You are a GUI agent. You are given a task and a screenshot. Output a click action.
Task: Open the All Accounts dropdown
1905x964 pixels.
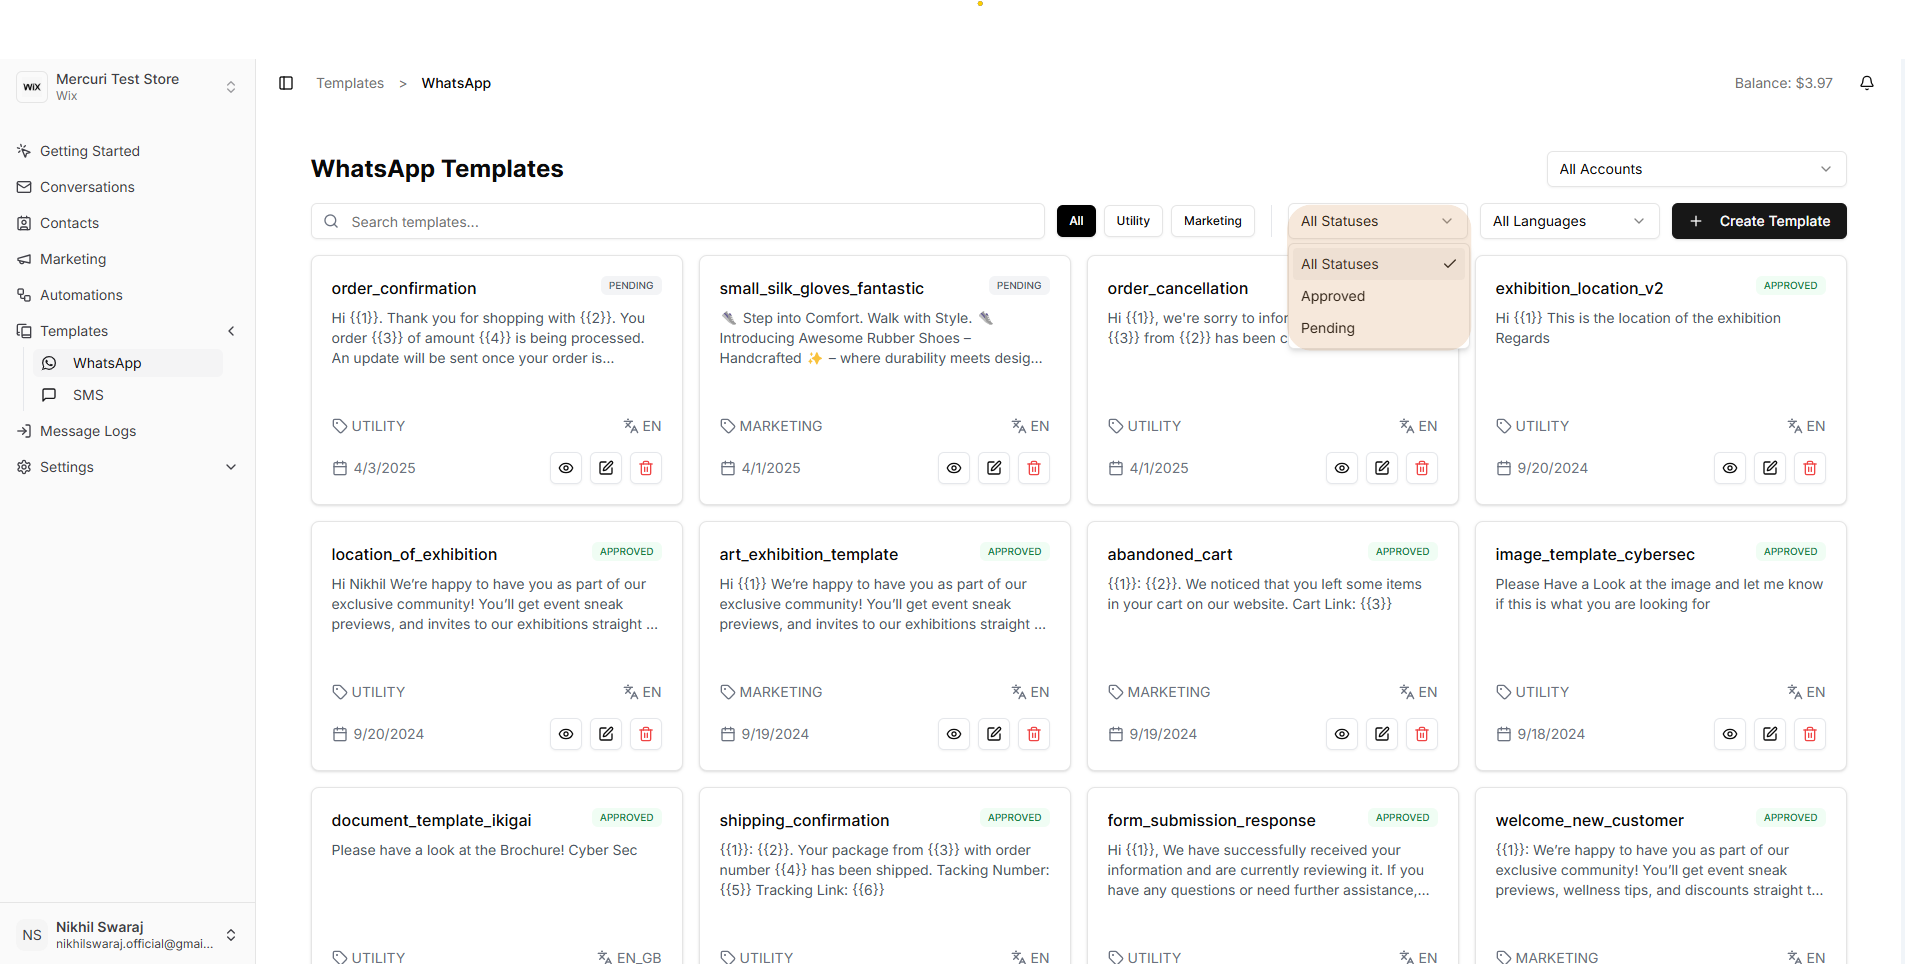[x=1695, y=169]
